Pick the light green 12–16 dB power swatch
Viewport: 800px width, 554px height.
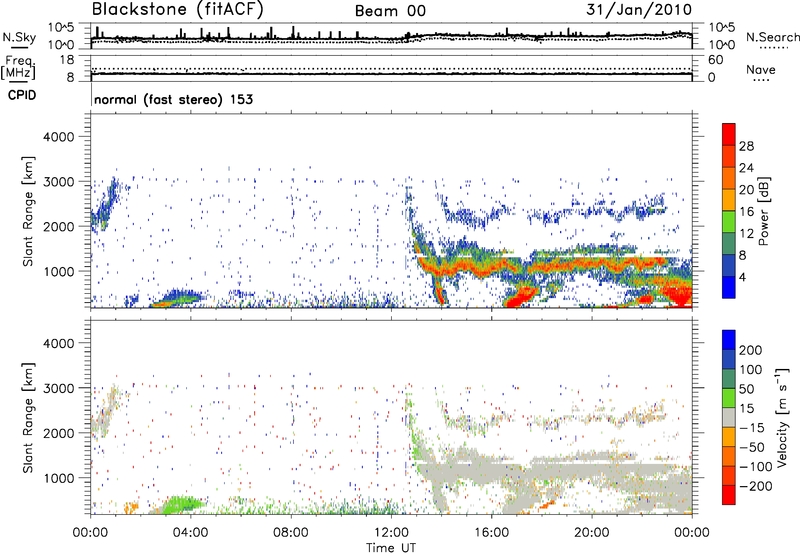coord(729,222)
